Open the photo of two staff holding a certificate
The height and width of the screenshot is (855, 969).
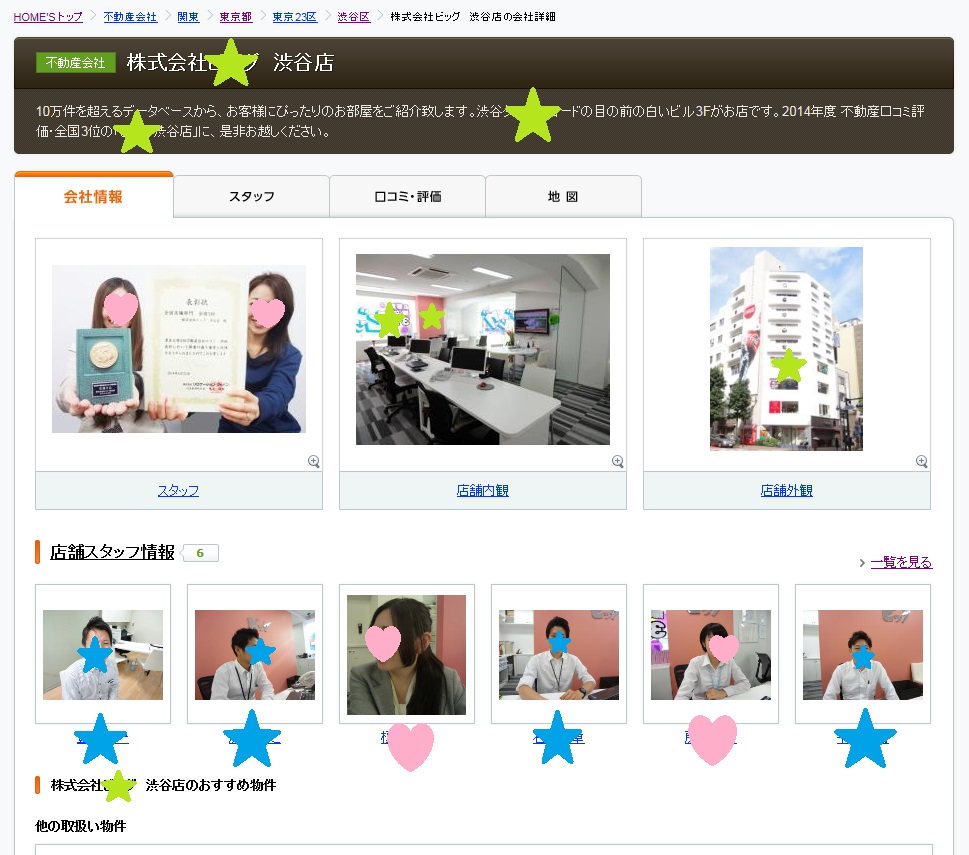point(179,348)
